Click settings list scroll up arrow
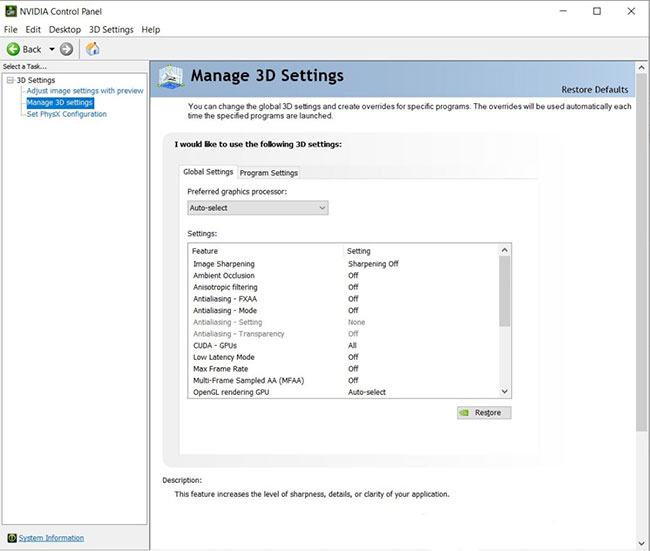The width and height of the screenshot is (650, 551). (x=504, y=250)
